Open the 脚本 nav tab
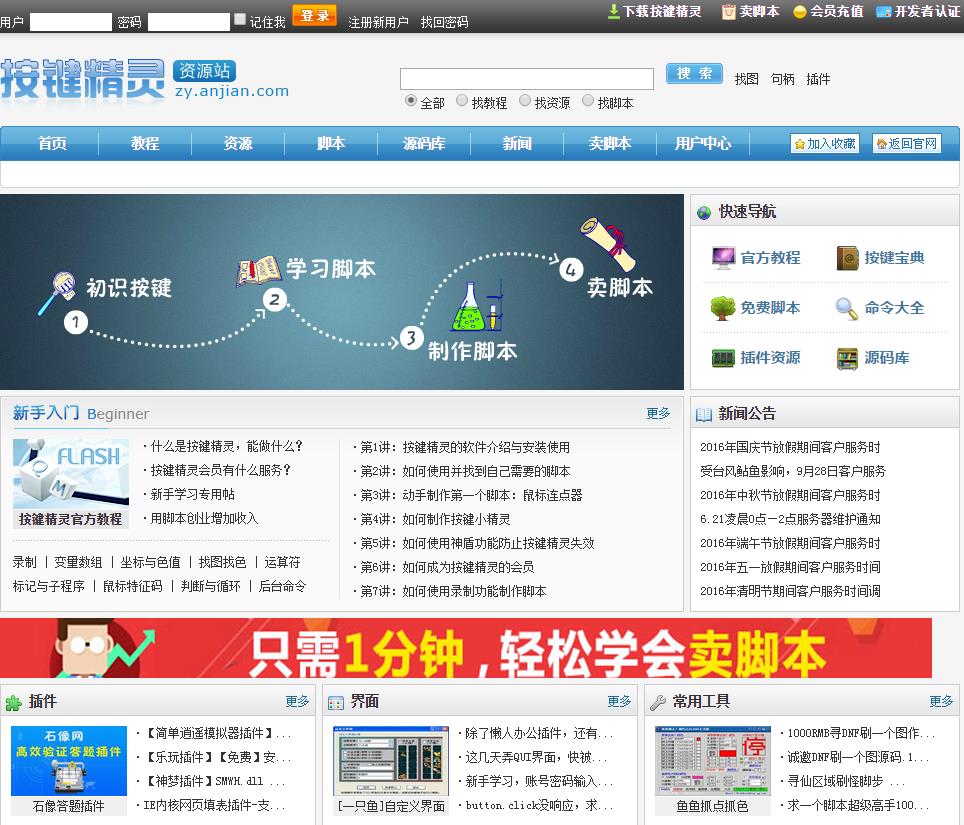This screenshot has width=964, height=825. click(x=331, y=143)
